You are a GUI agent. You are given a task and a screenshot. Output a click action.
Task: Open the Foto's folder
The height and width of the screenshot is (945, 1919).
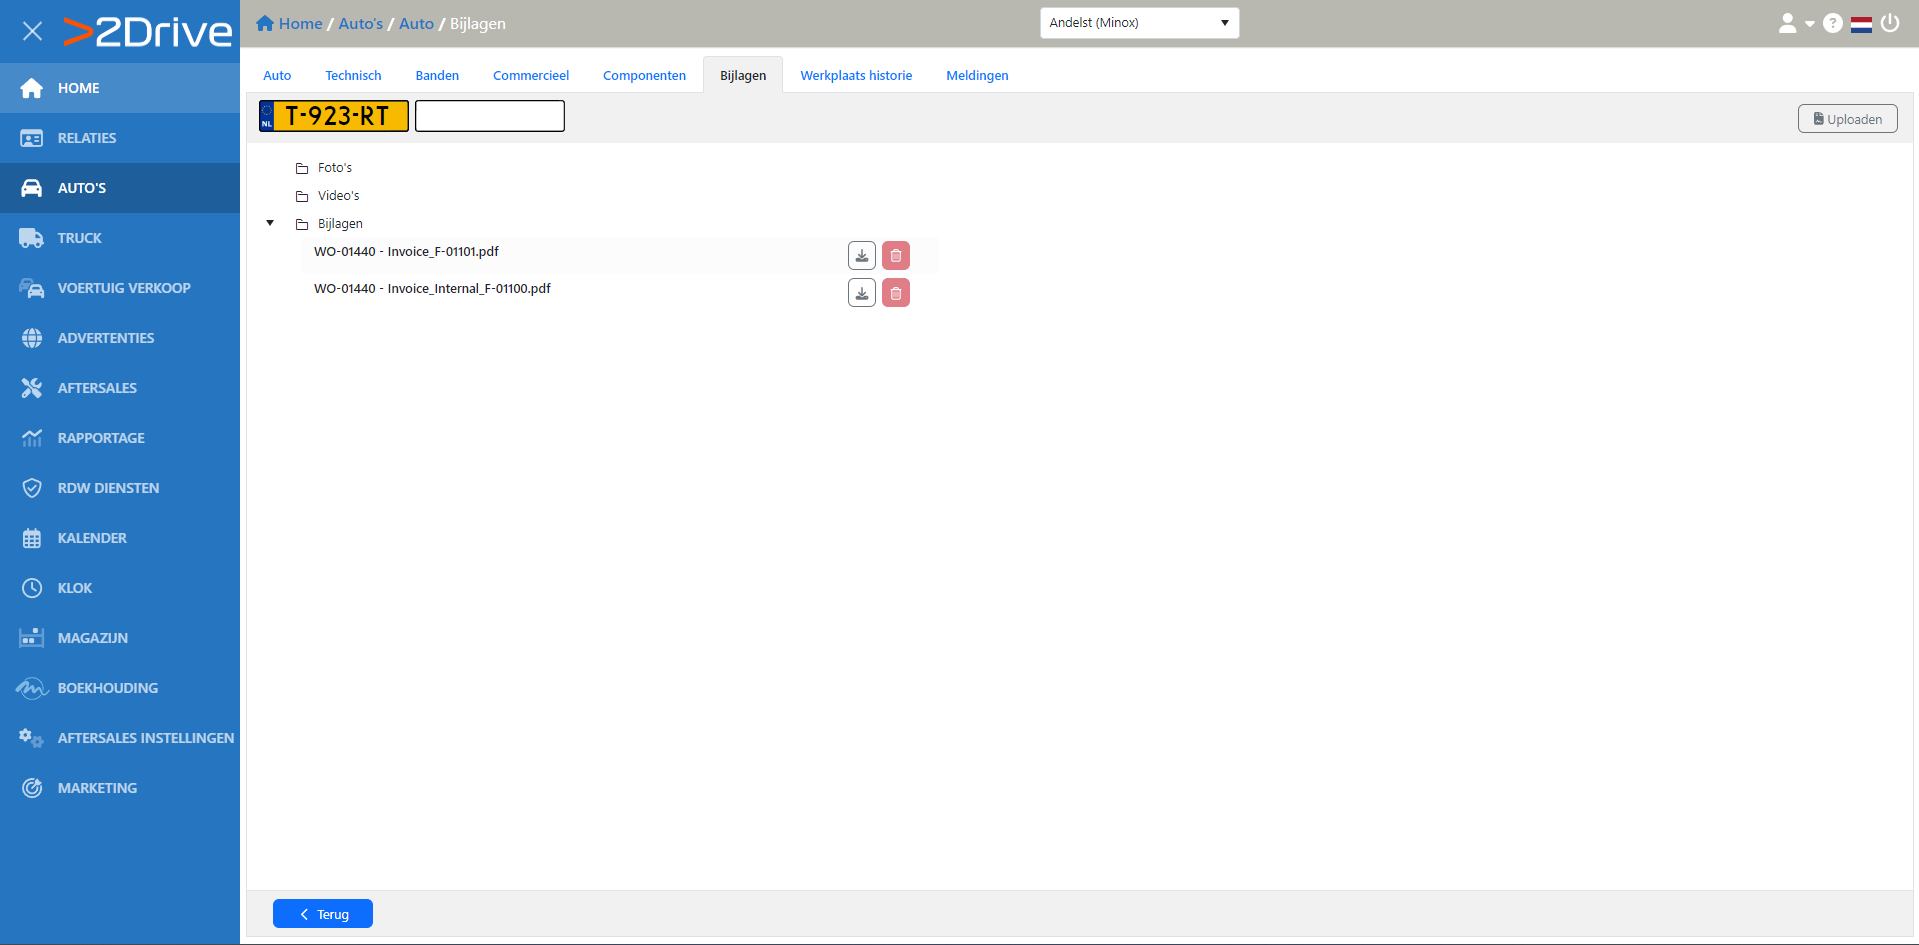(334, 168)
